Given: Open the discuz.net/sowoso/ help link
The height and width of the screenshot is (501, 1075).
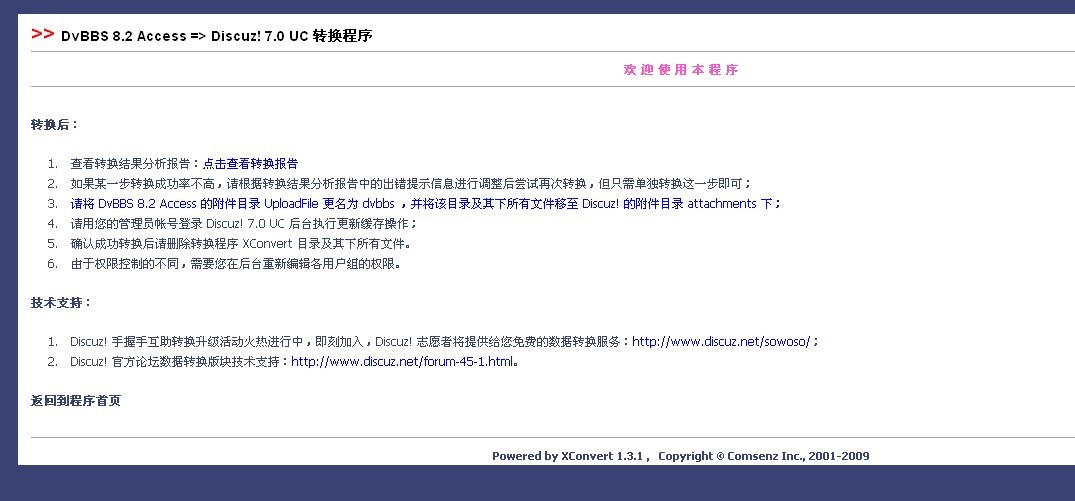Looking at the screenshot, I should (x=722, y=341).
